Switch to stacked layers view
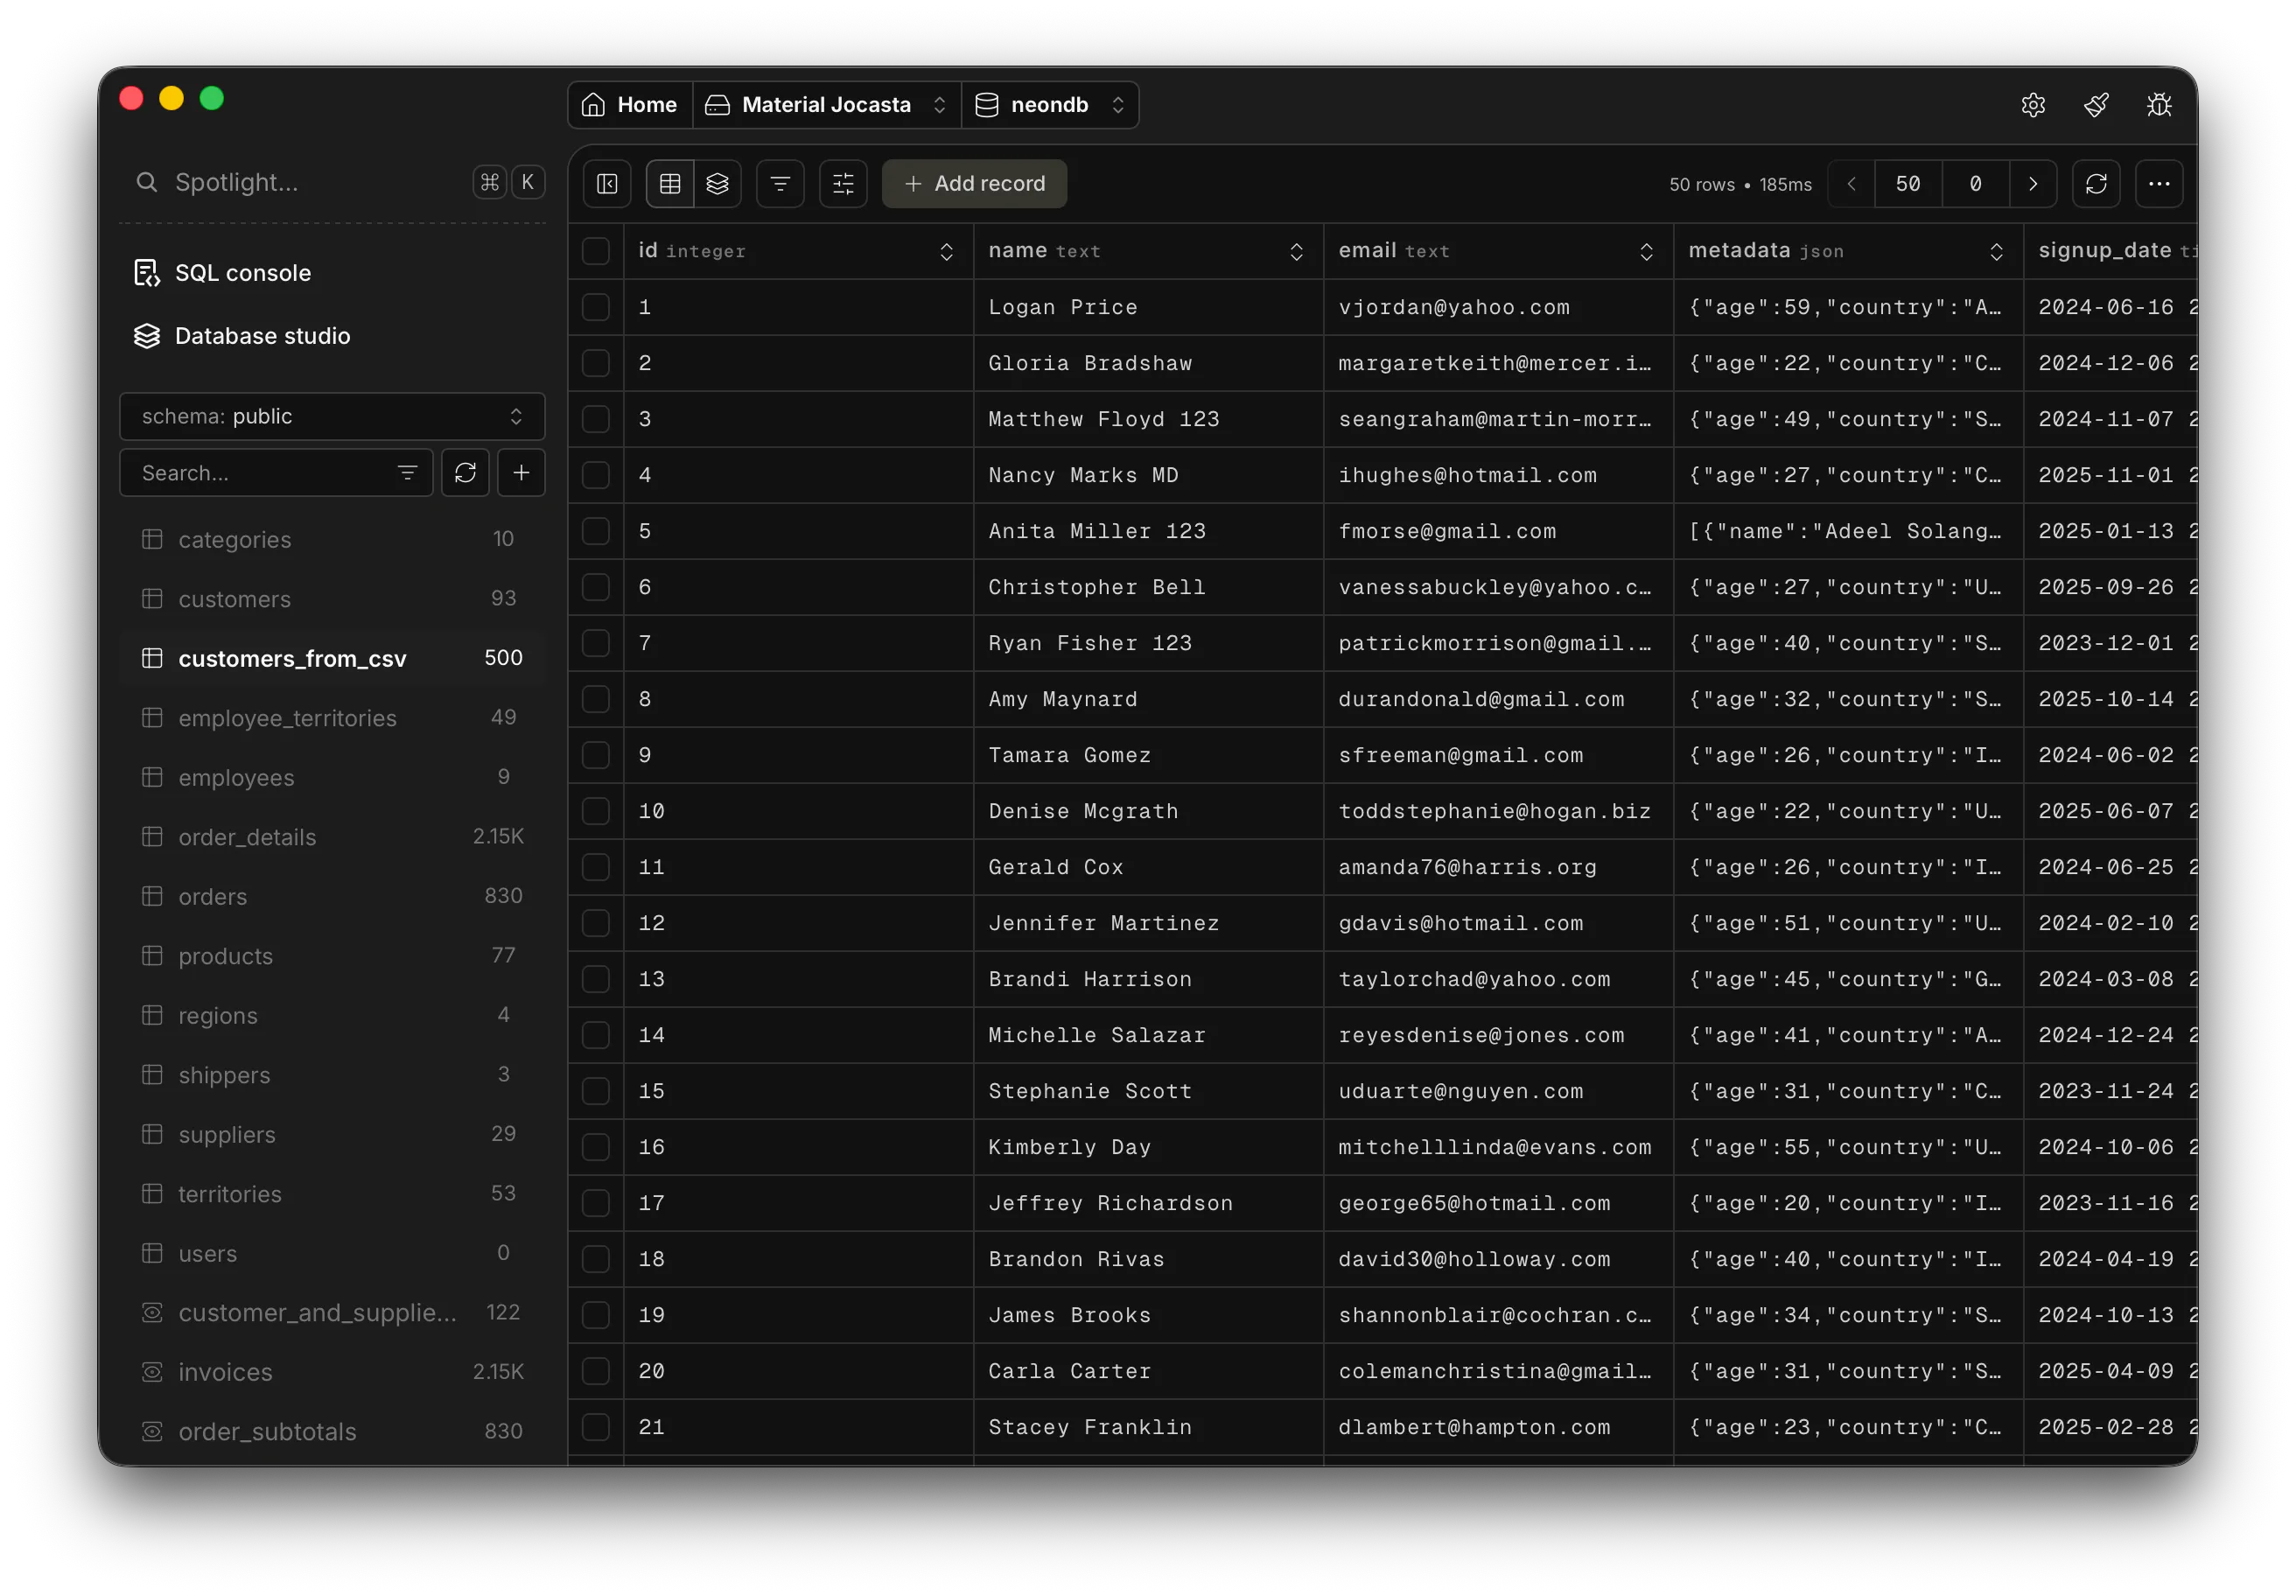 click(x=717, y=184)
